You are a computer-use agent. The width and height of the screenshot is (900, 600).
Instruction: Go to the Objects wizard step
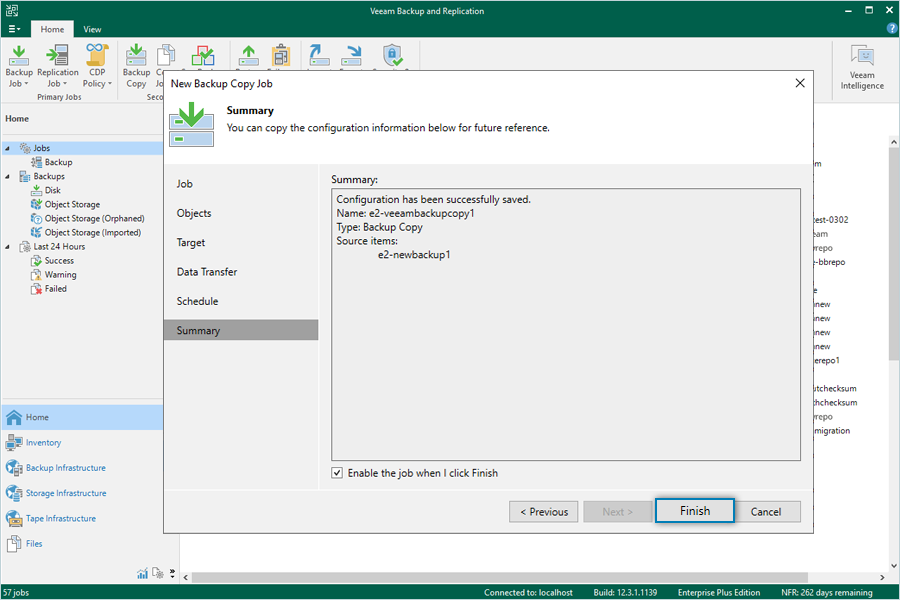(x=241, y=213)
